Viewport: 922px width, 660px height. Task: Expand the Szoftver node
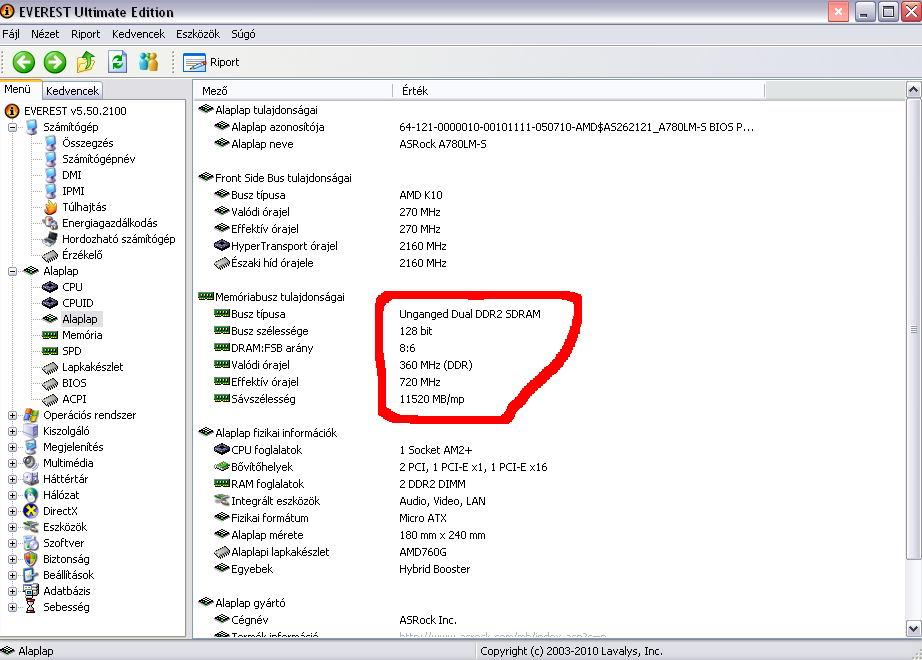(12, 543)
